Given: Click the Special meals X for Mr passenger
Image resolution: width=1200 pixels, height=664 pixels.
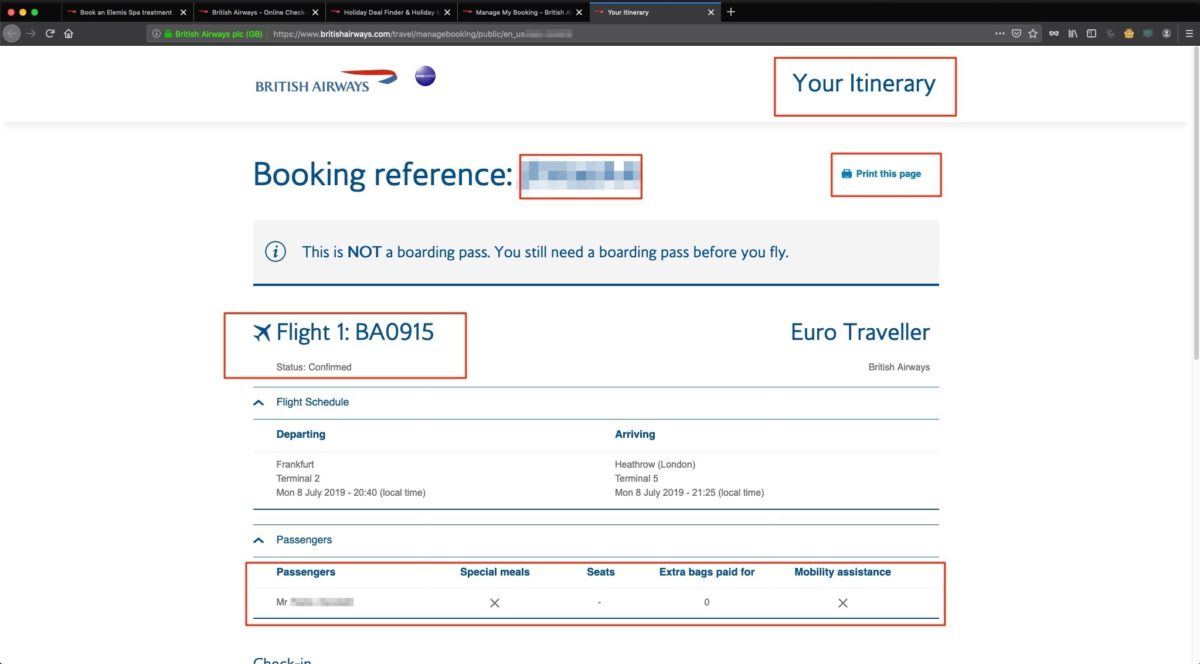Looking at the screenshot, I should point(494,603).
